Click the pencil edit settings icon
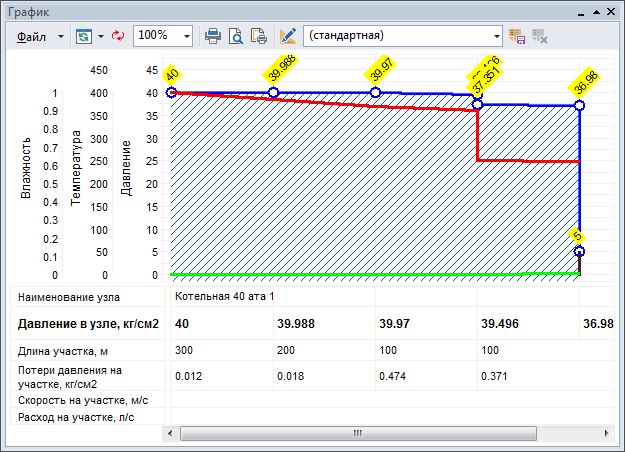 tap(288, 35)
